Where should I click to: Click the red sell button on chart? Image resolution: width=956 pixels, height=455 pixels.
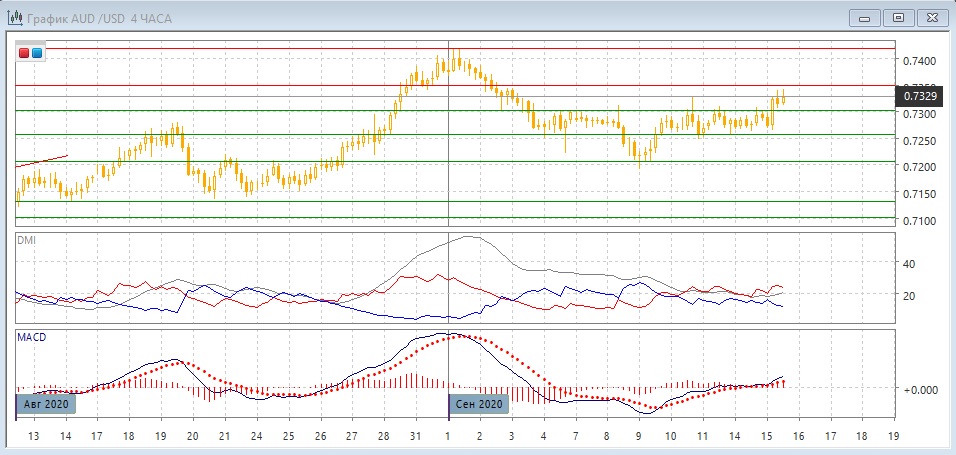point(25,52)
